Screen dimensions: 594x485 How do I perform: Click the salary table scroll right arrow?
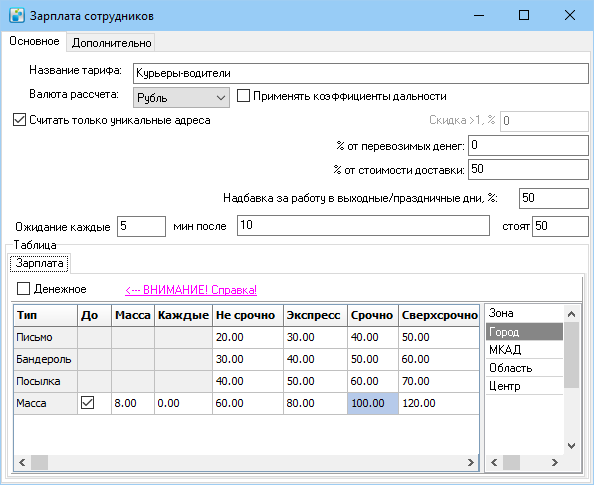click(x=471, y=462)
